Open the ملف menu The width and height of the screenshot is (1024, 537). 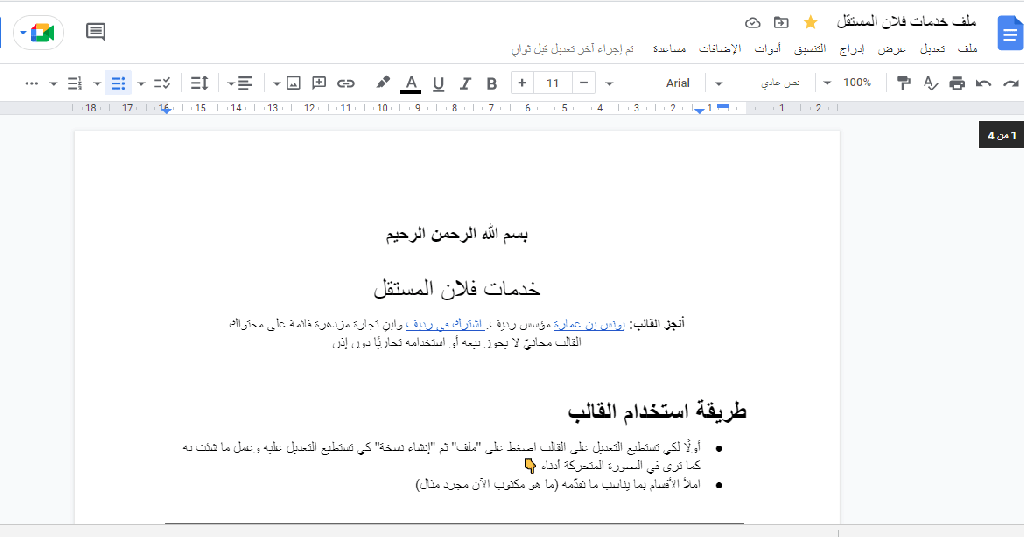click(967, 49)
